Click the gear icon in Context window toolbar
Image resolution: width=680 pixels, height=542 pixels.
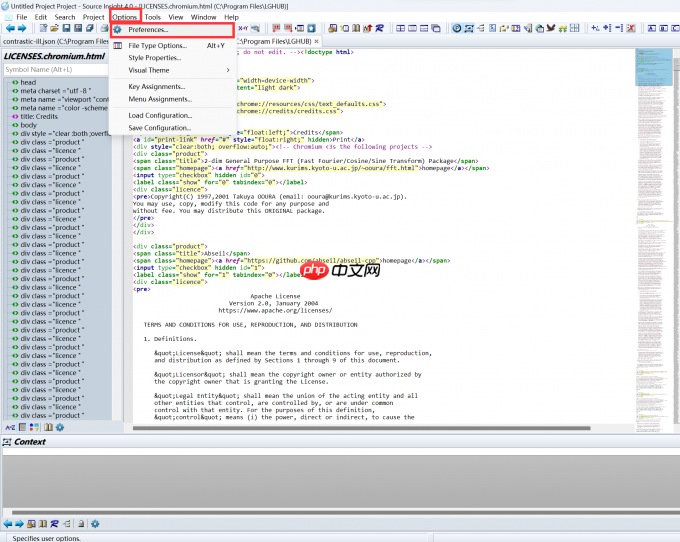[x=95, y=523]
